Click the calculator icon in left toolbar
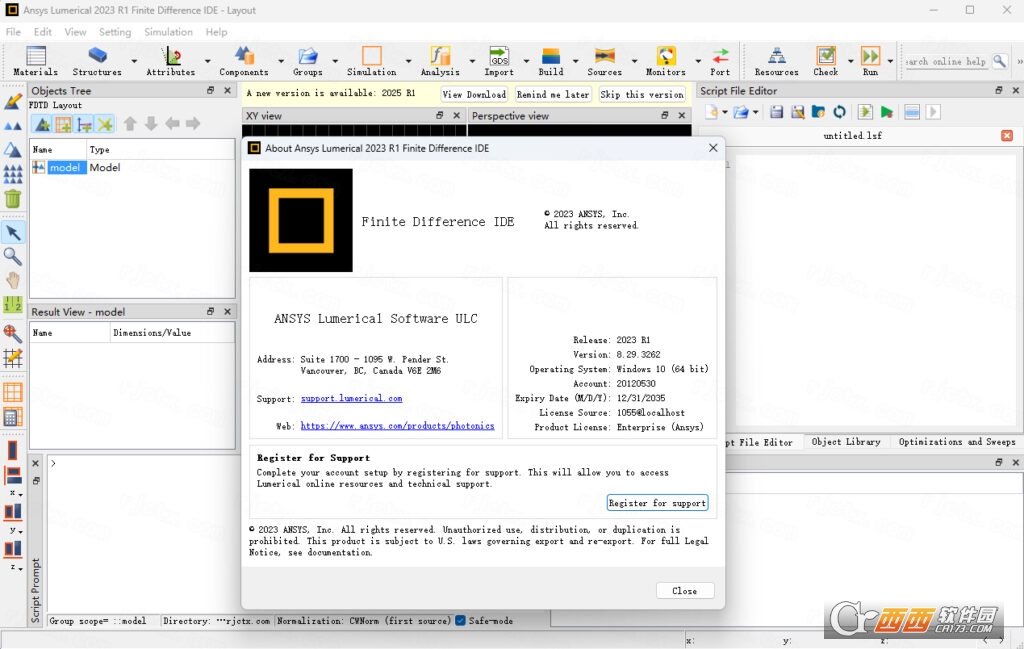Image resolution: width=1024 pixels, height=649 pixels. tap(12, 417)
